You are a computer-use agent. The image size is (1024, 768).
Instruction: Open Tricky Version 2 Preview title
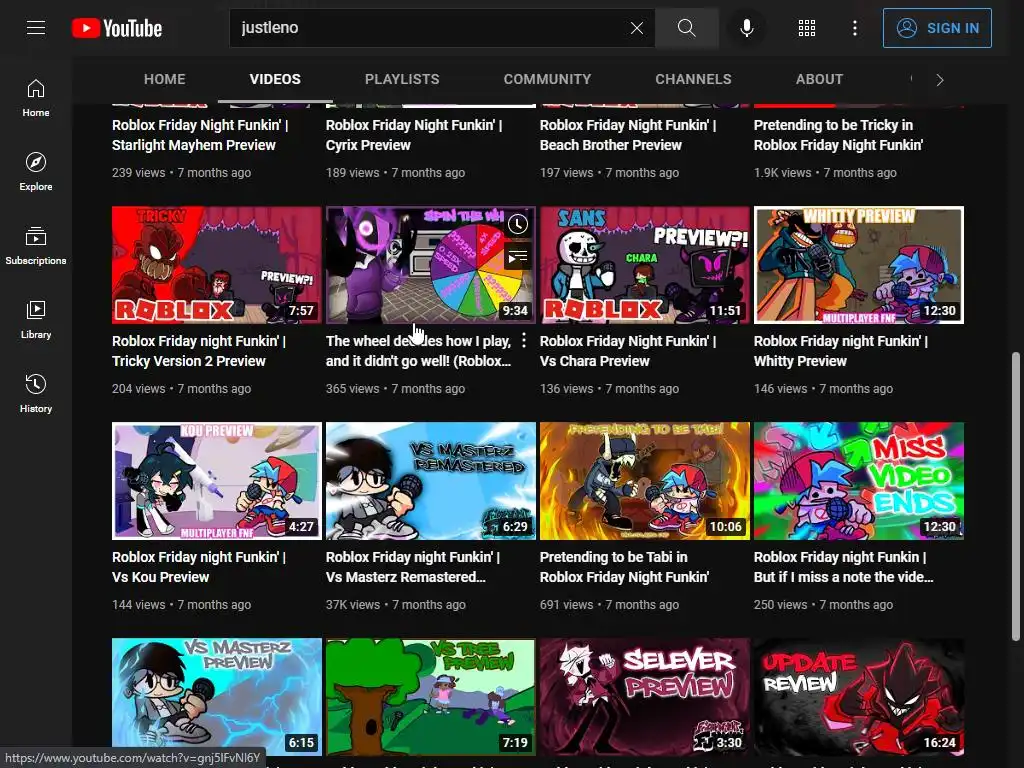click(x=199, y=351)
